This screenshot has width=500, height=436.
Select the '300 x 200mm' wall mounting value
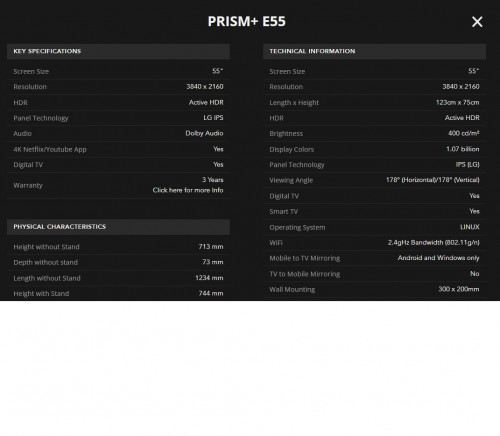pos(459,289)
